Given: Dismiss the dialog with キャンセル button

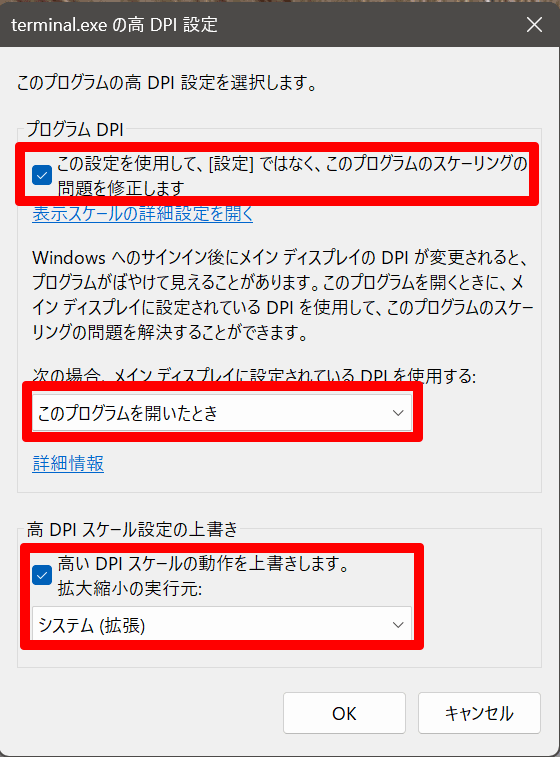Looking at the screenshot, I should pos(479,713).
